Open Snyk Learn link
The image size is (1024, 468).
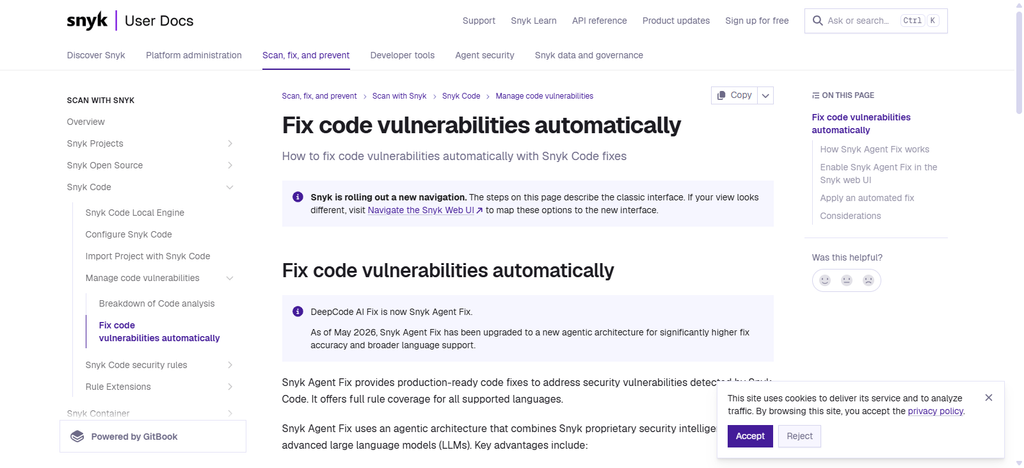(x=534, y=21)
